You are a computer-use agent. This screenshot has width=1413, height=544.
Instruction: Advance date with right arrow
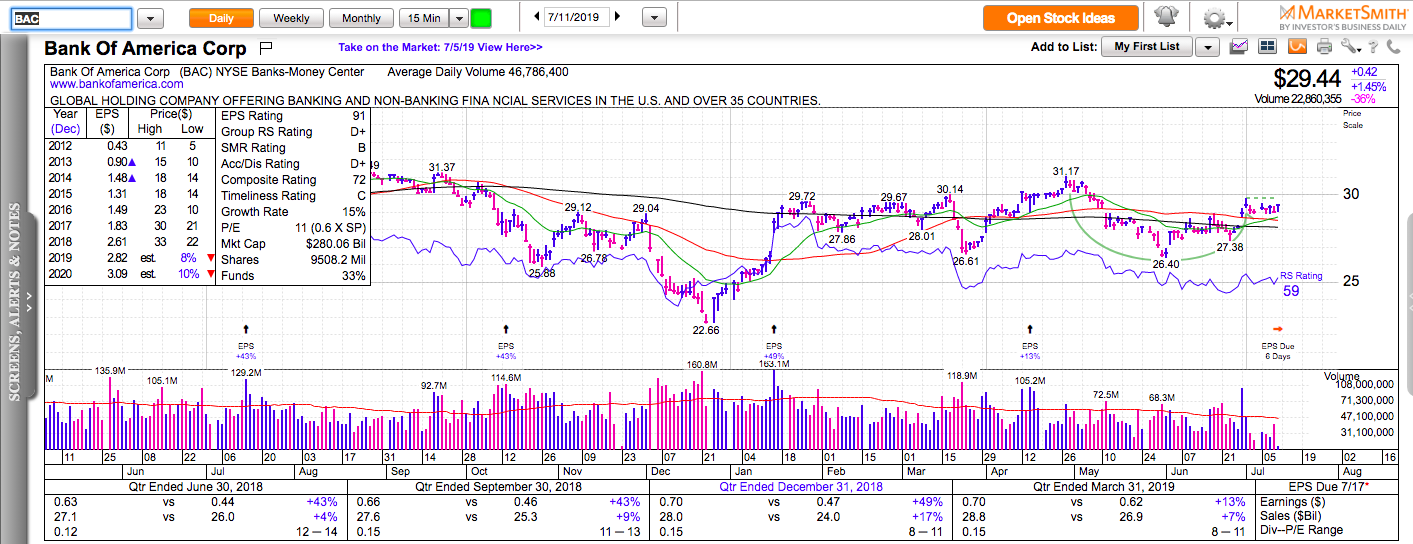(618, 17)
